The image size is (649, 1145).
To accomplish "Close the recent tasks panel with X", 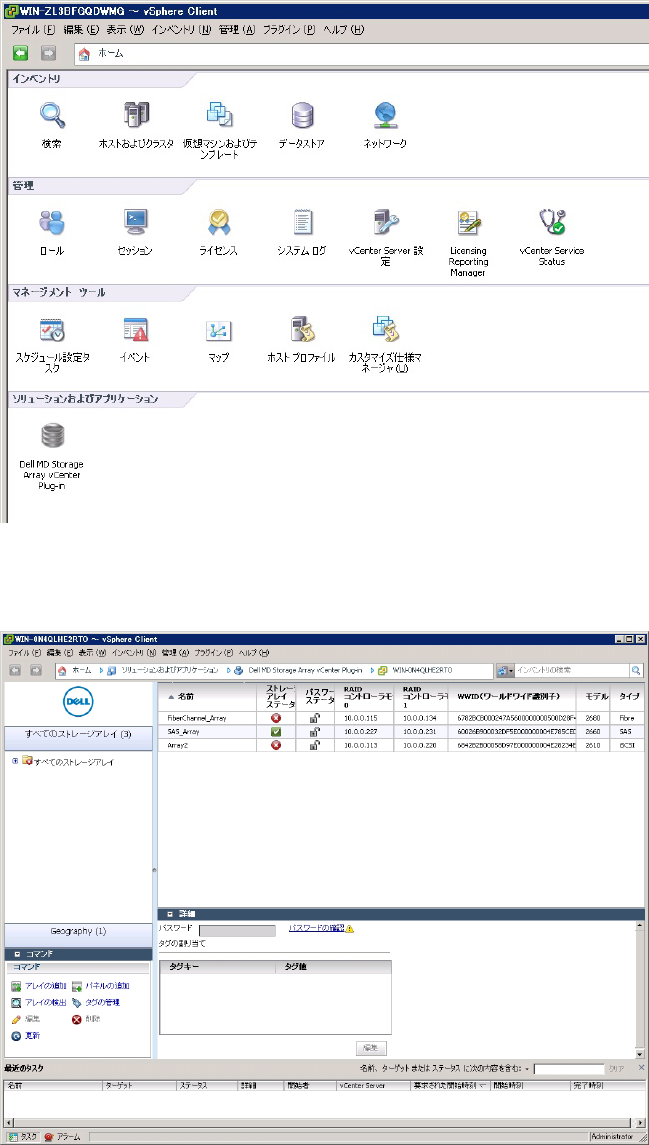I will click(641, 1068).
